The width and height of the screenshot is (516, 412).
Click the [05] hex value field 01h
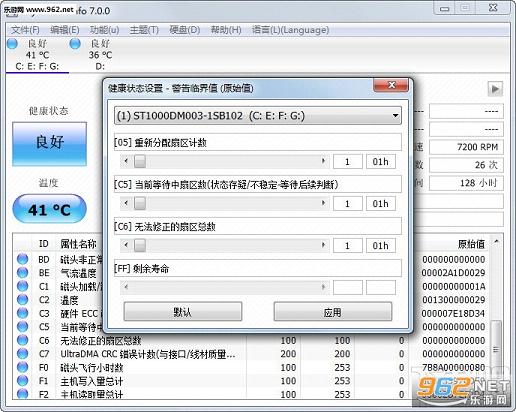381,162
